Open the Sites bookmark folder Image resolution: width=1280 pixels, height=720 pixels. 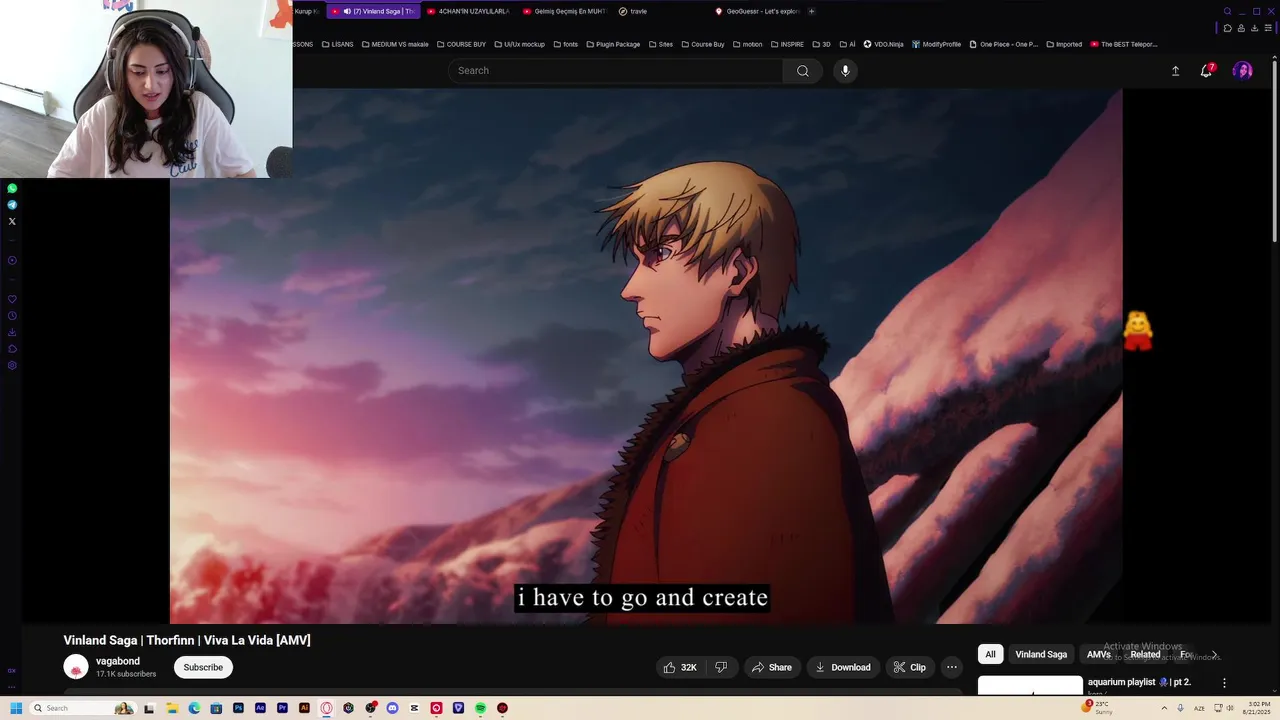(x=661, y=44)
